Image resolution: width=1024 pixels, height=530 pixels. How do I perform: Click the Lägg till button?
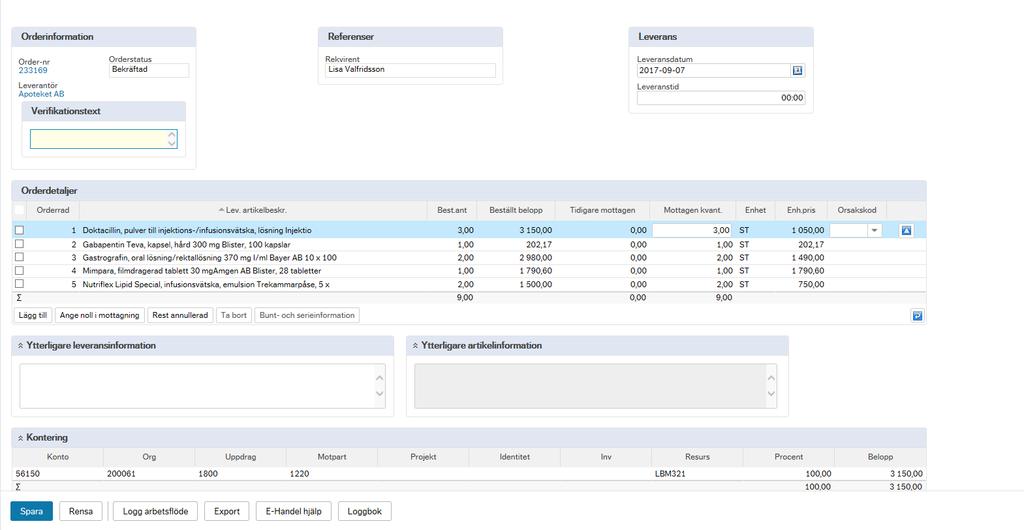[x=33, y=315]
